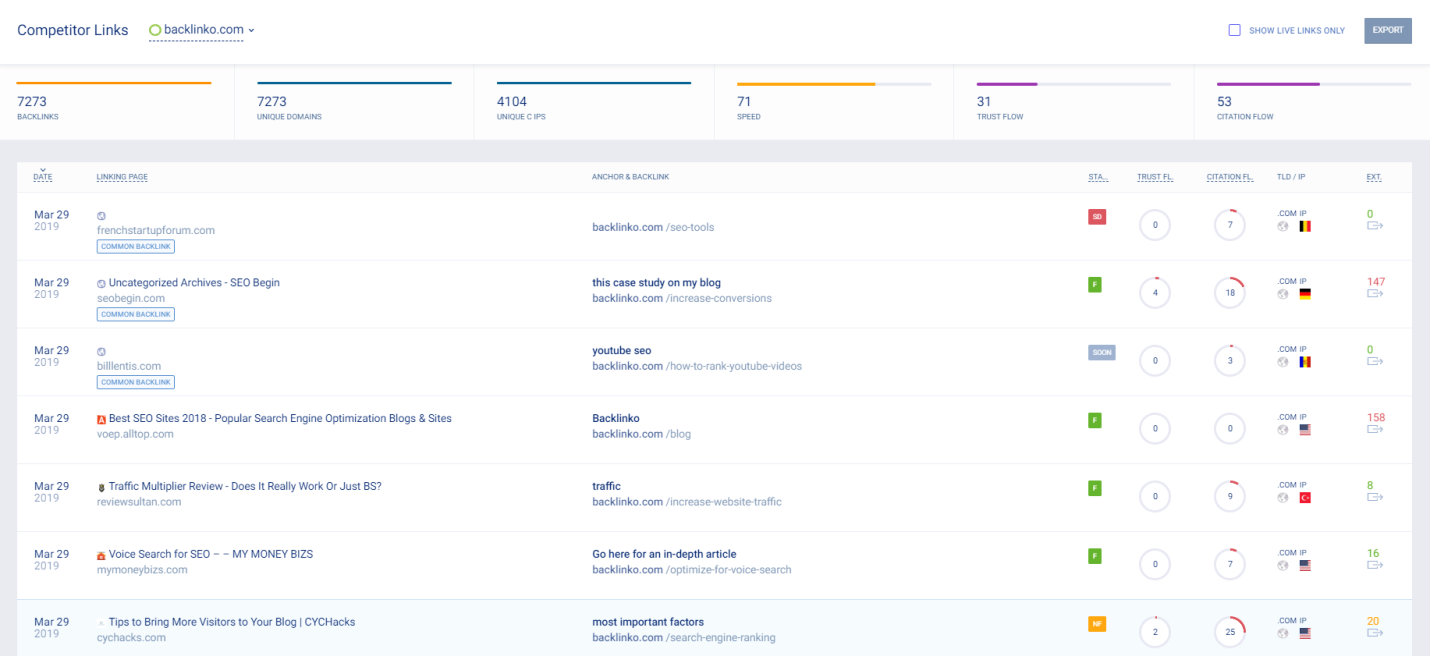Select the Backlinks 7273 summary tab
The height and width of the screenshot is (656, 1430).
(x=114, y=102)
